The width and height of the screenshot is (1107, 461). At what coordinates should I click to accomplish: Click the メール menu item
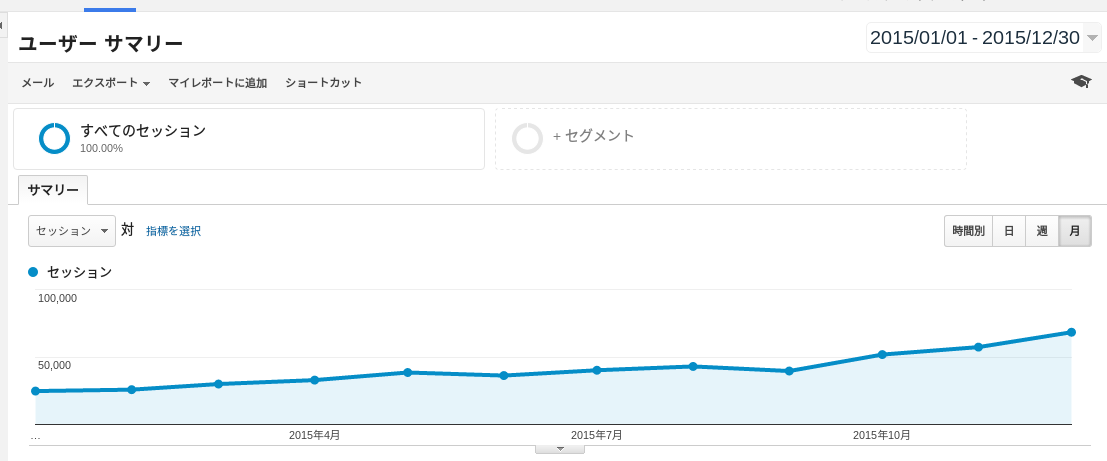point(38,83)
